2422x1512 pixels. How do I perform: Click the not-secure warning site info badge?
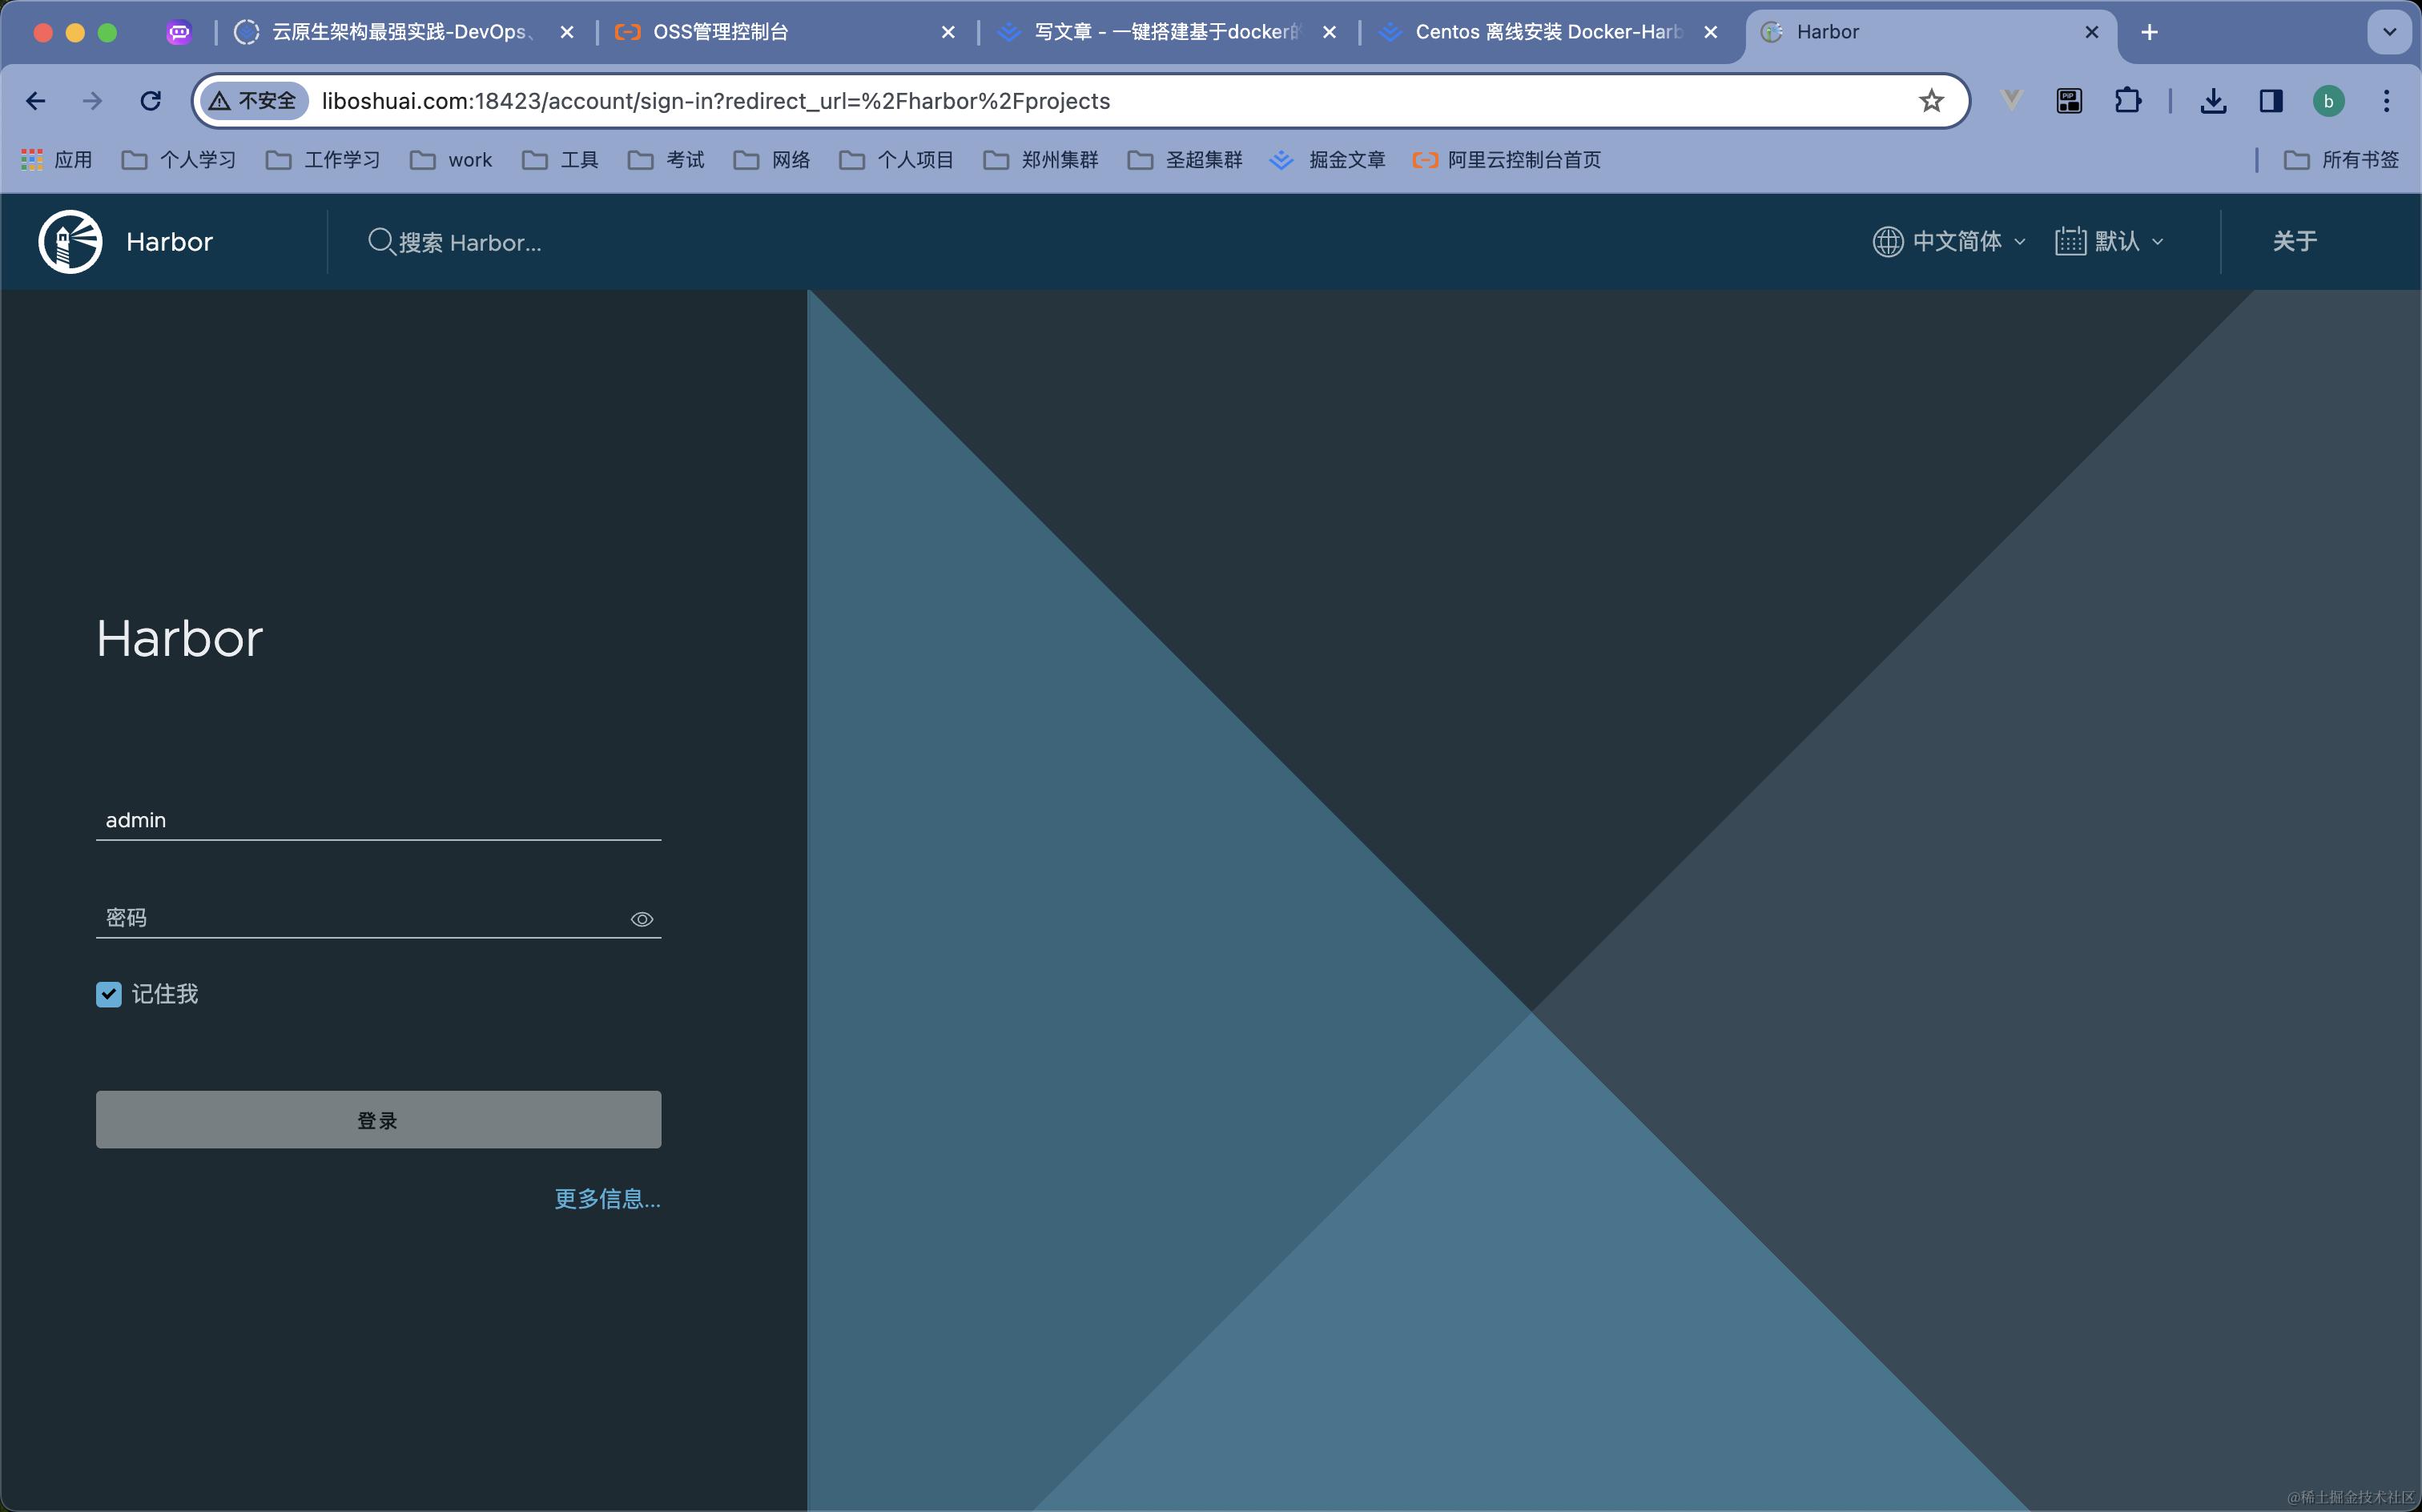tap(253, 101)
